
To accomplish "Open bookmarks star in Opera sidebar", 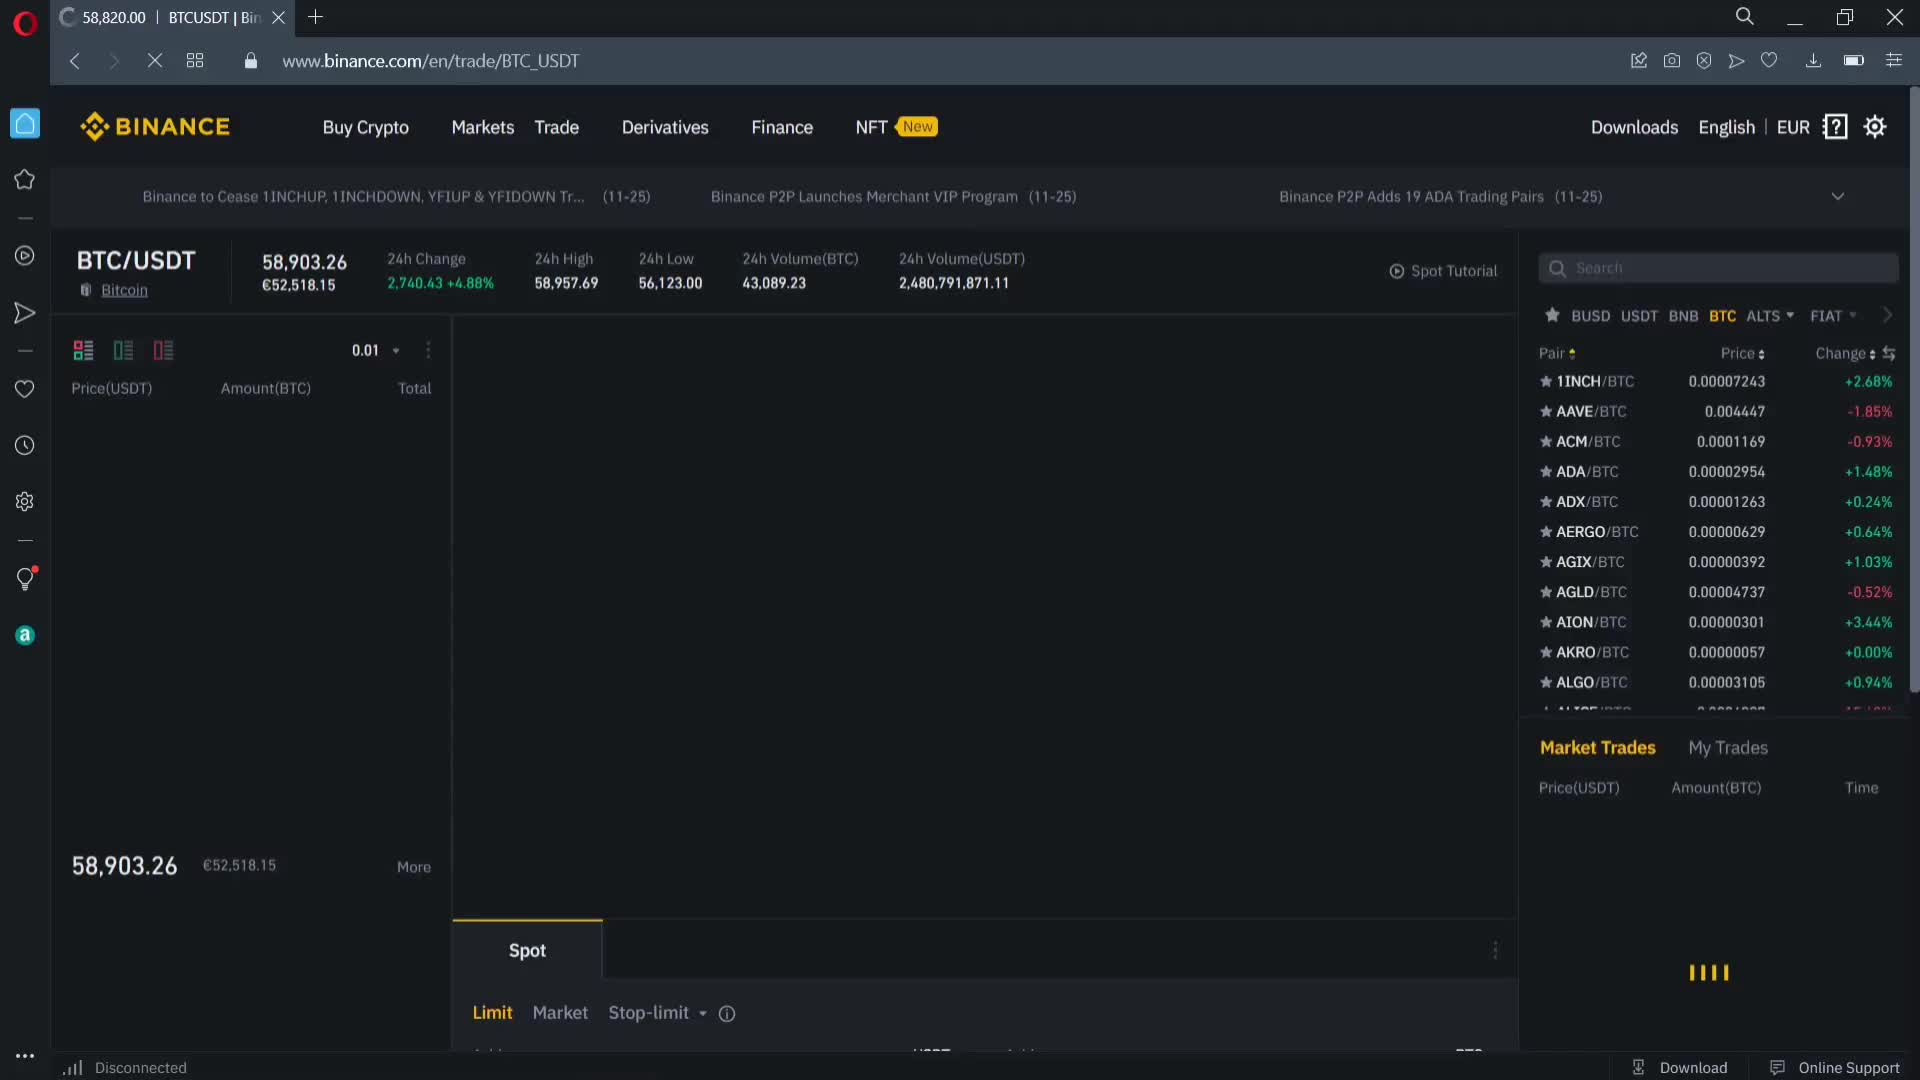I will click(x=25, y=179).
